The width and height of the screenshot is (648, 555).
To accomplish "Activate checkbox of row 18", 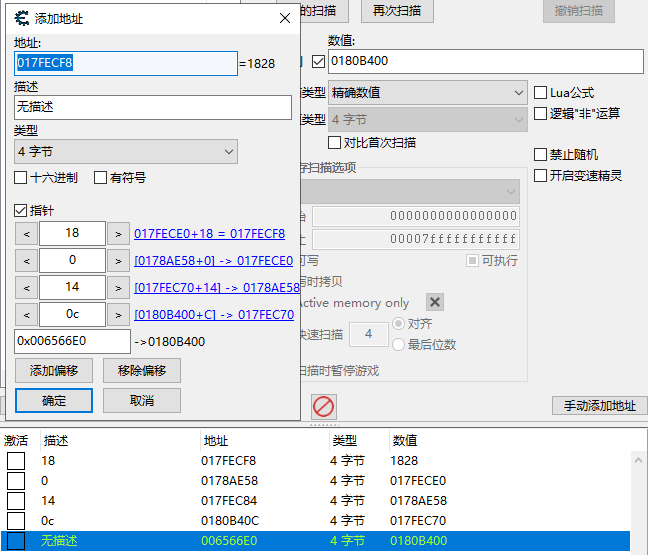I will click(x=16, y=460).
